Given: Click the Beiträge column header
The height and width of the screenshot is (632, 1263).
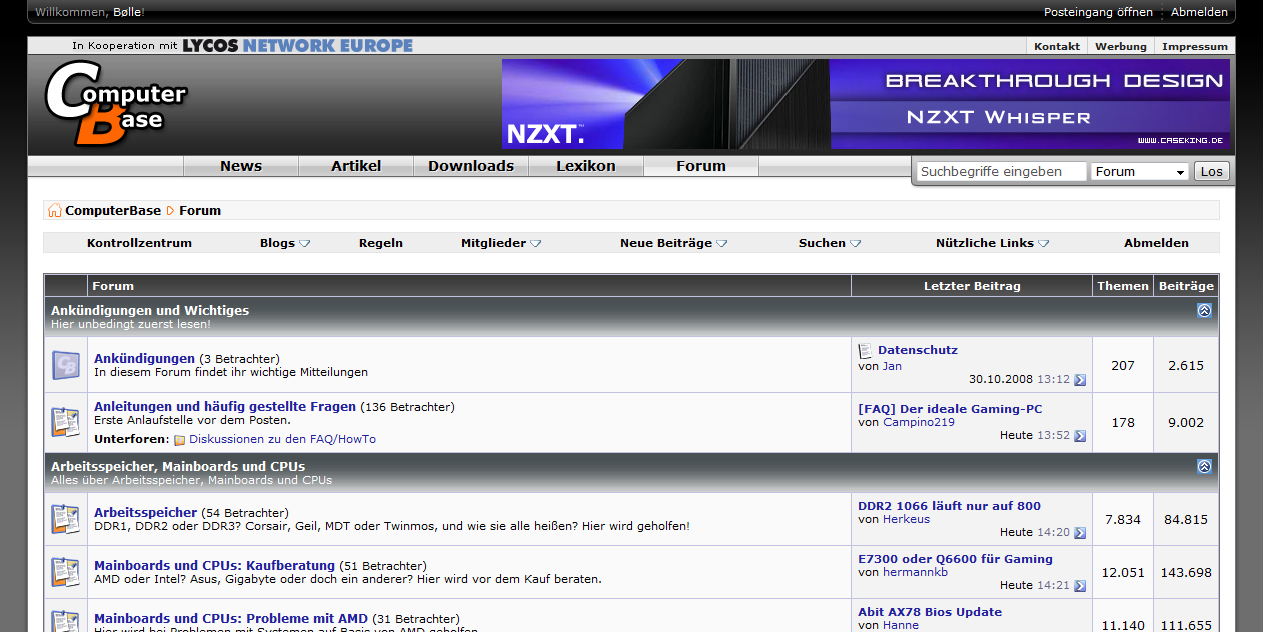Looking at the screenshot, I should coord(1186,286).
